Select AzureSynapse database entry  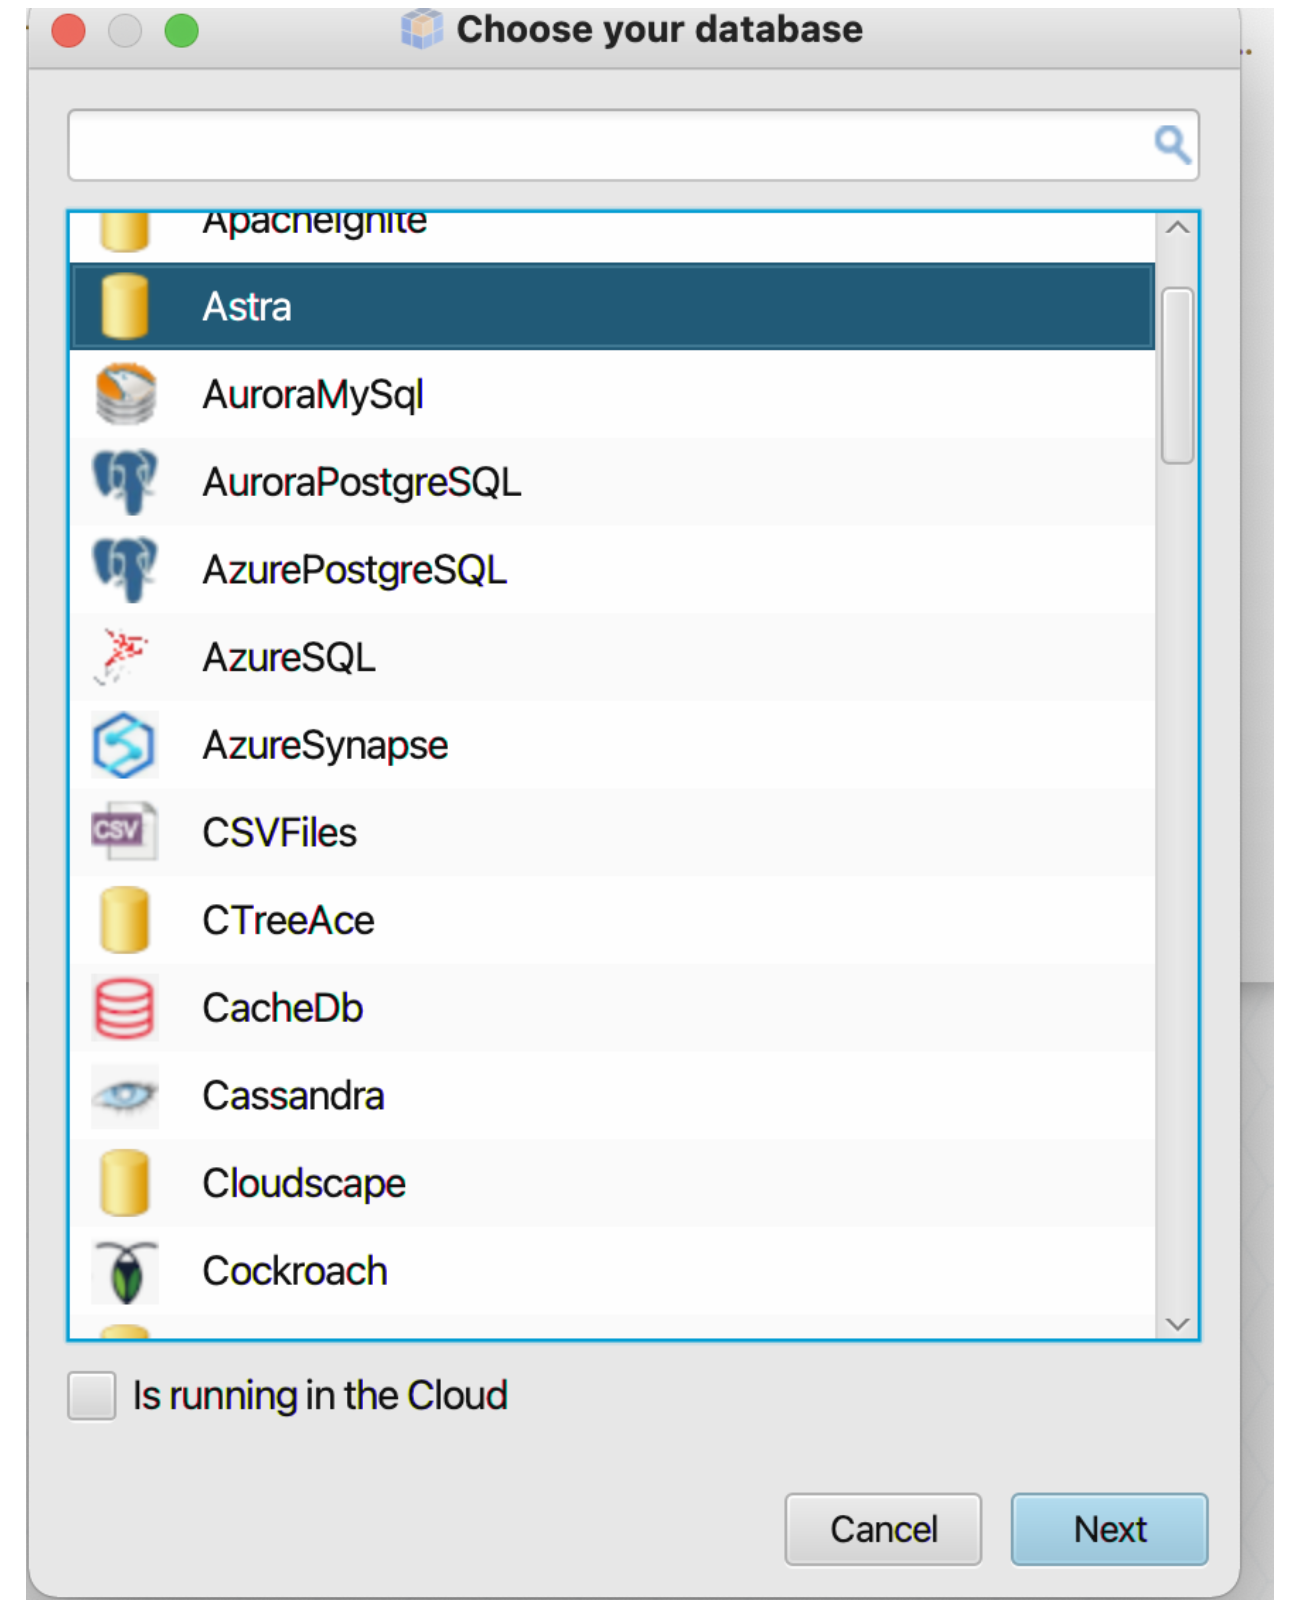click(612, 745)
